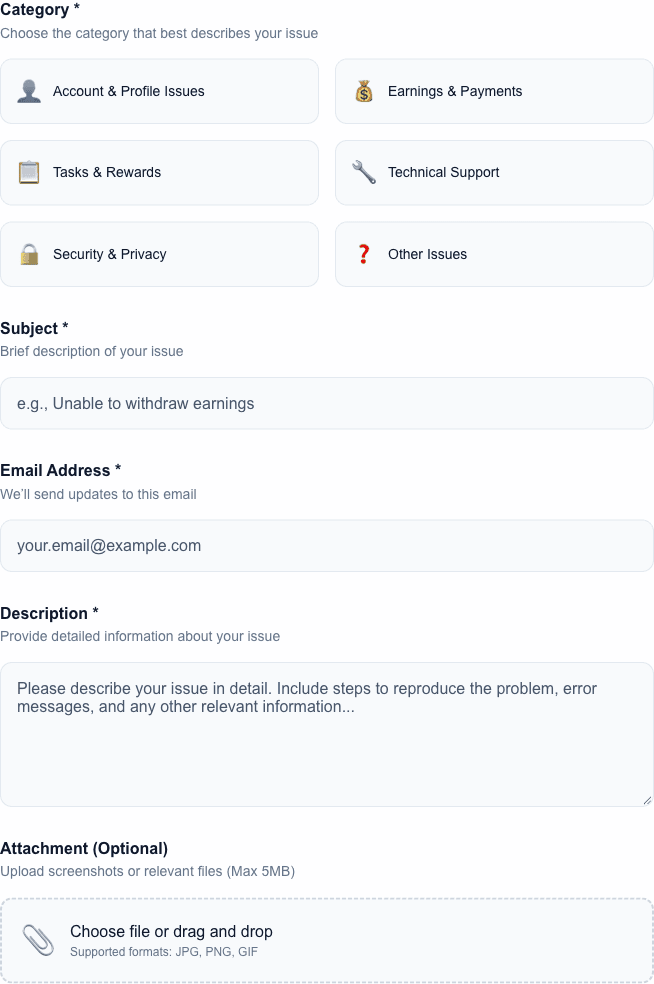Click the 'Description *' label

50,613
